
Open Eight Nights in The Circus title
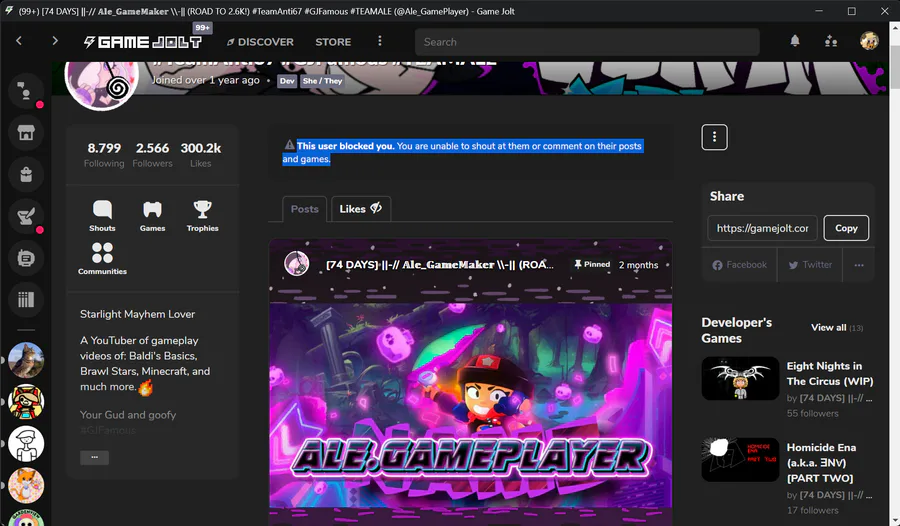pyautogui.click(x=829, y=373)
